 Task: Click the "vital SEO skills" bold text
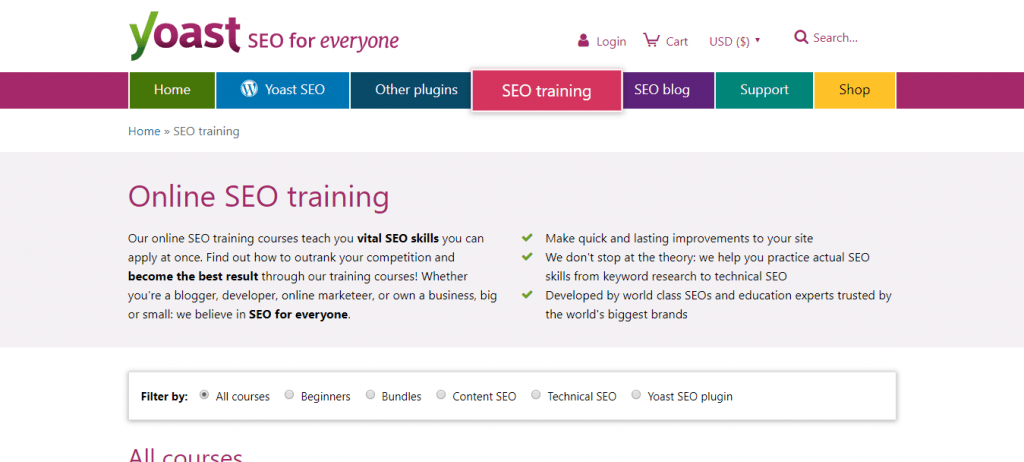pos(398,239)
